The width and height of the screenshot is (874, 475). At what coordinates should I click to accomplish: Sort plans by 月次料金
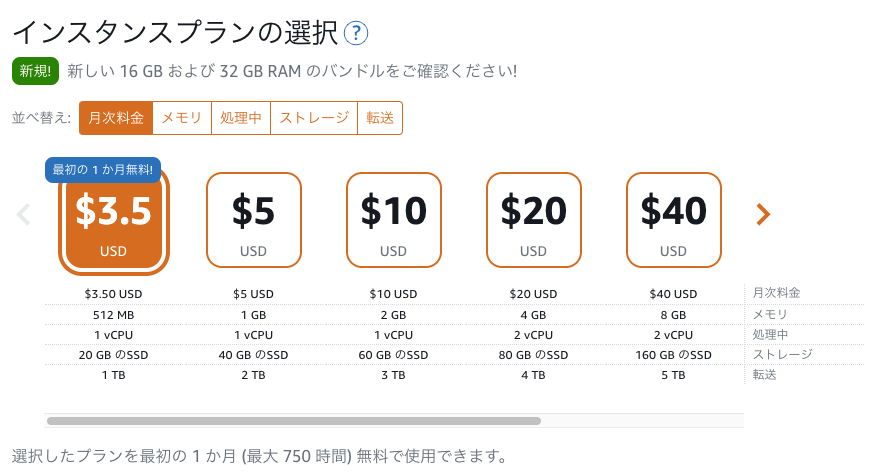click(x=116, y=118)
